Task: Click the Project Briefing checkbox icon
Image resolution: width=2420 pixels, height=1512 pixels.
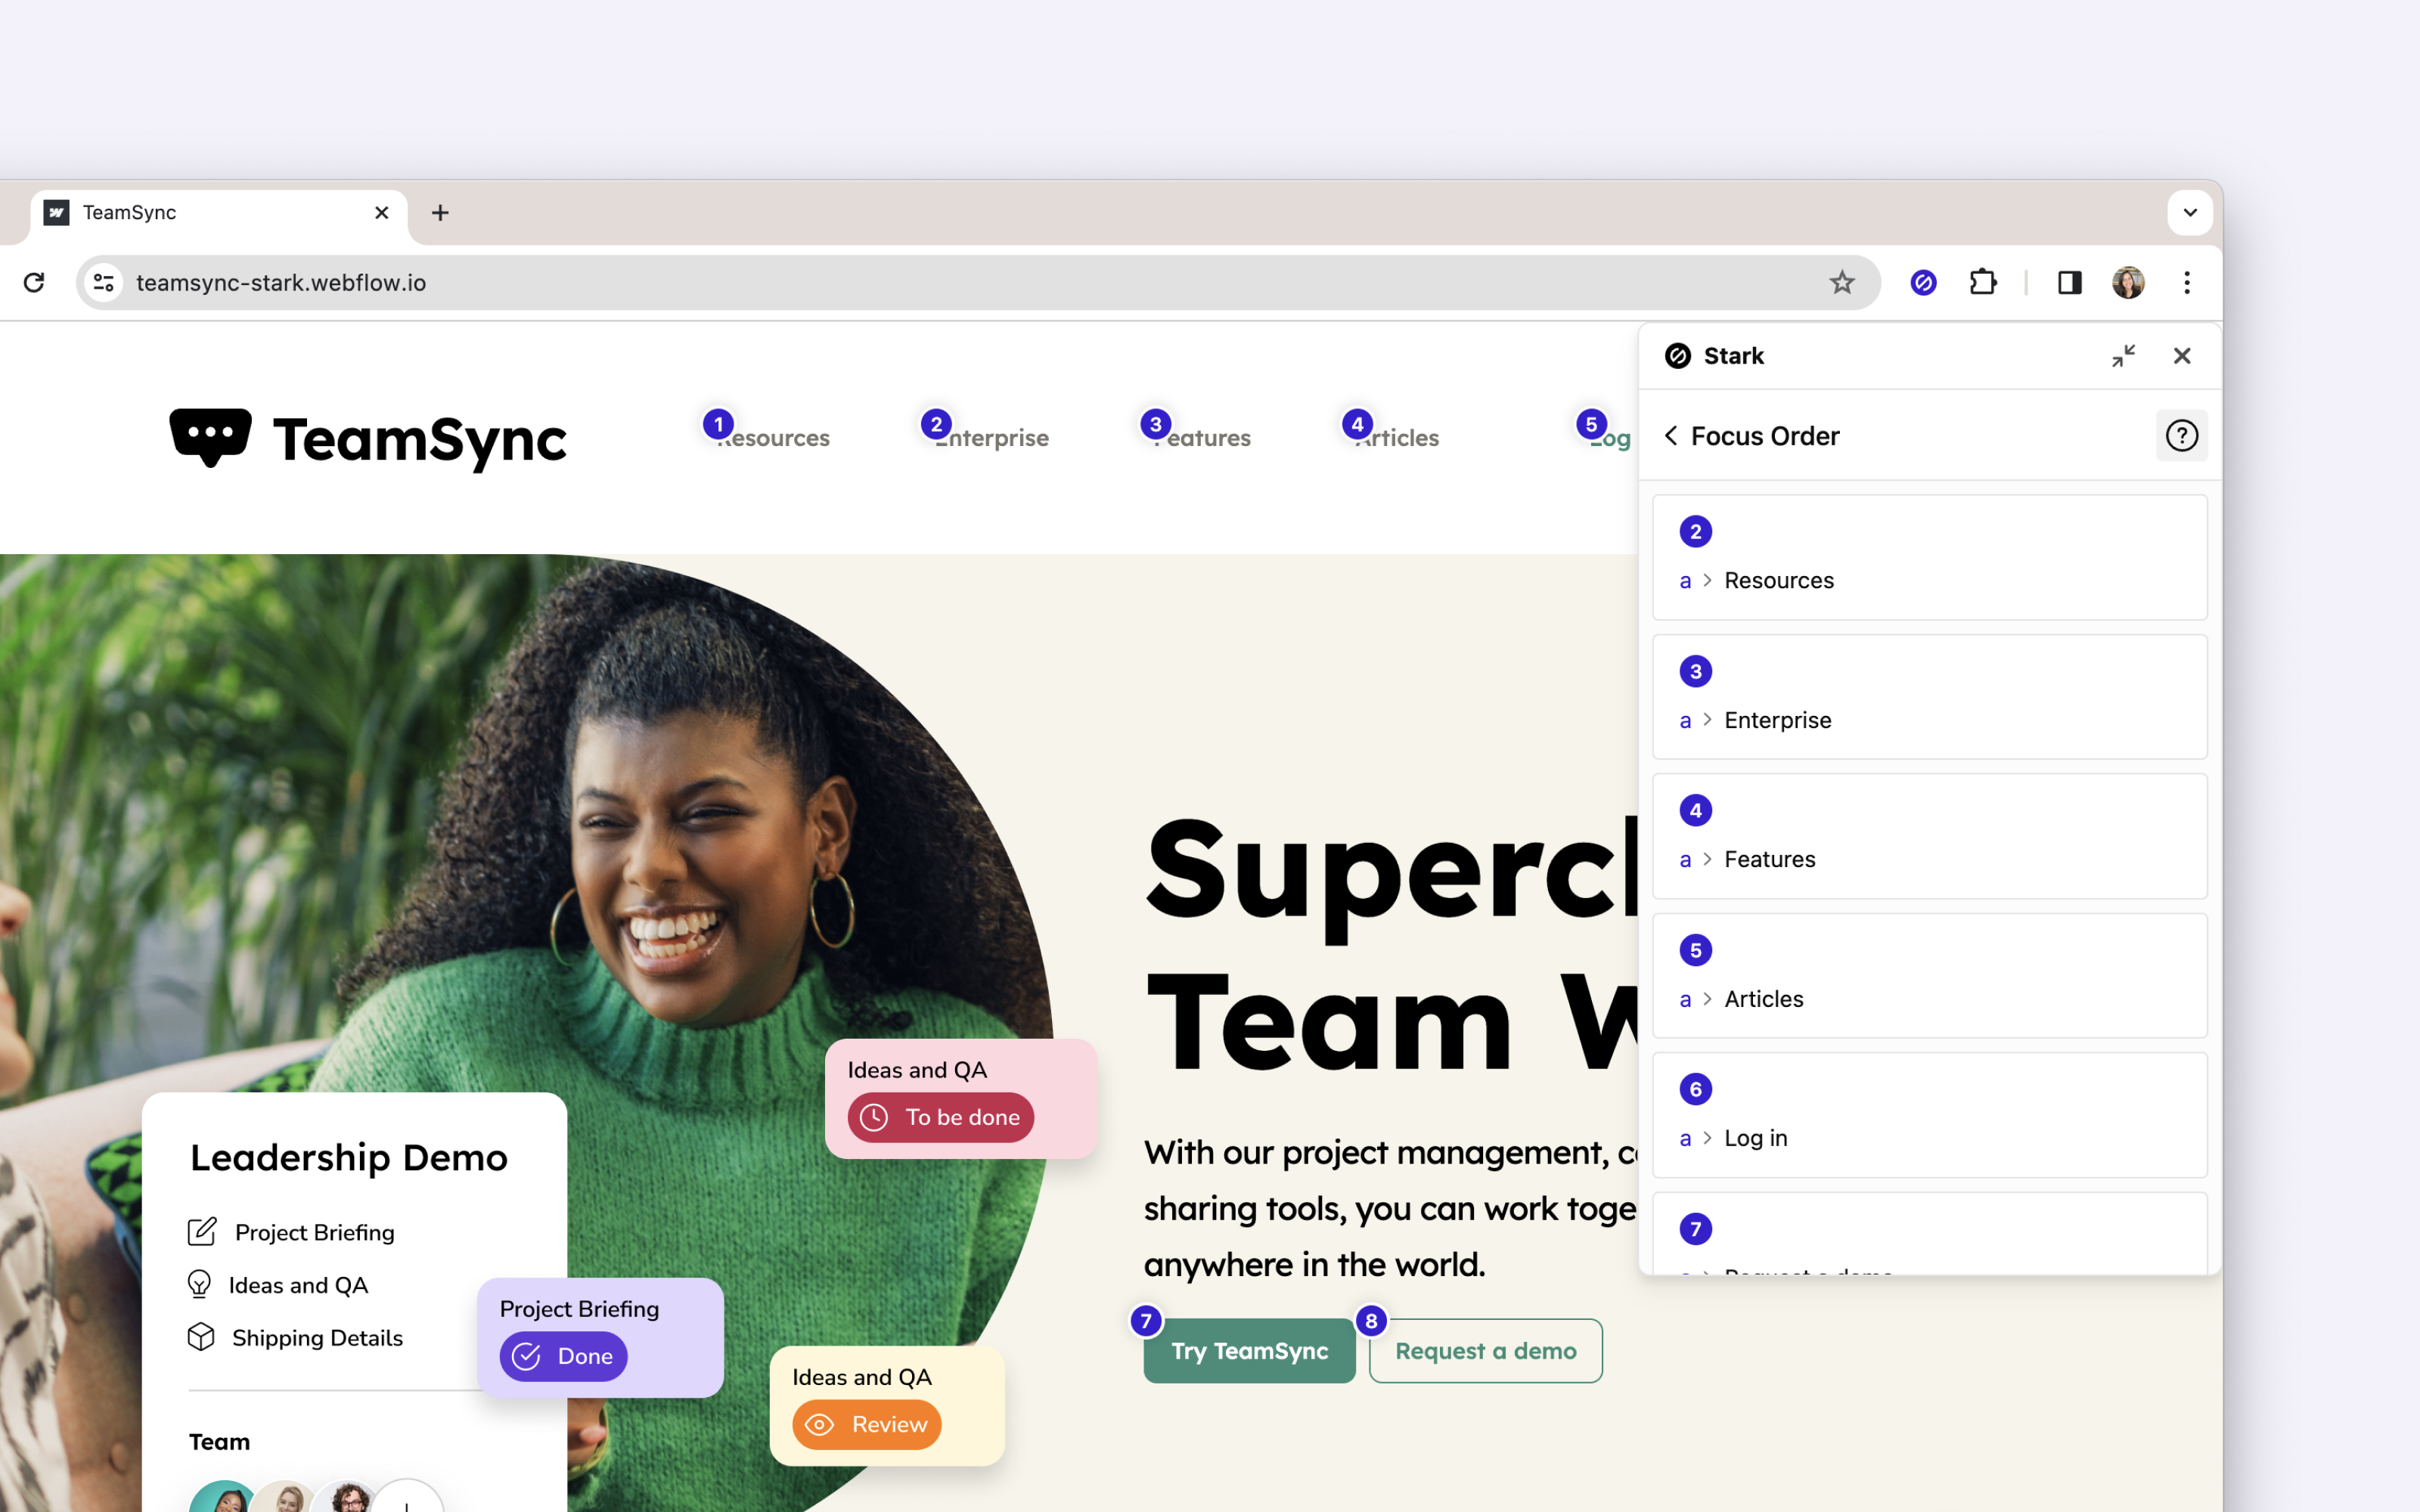Action: pos(202,1230)
